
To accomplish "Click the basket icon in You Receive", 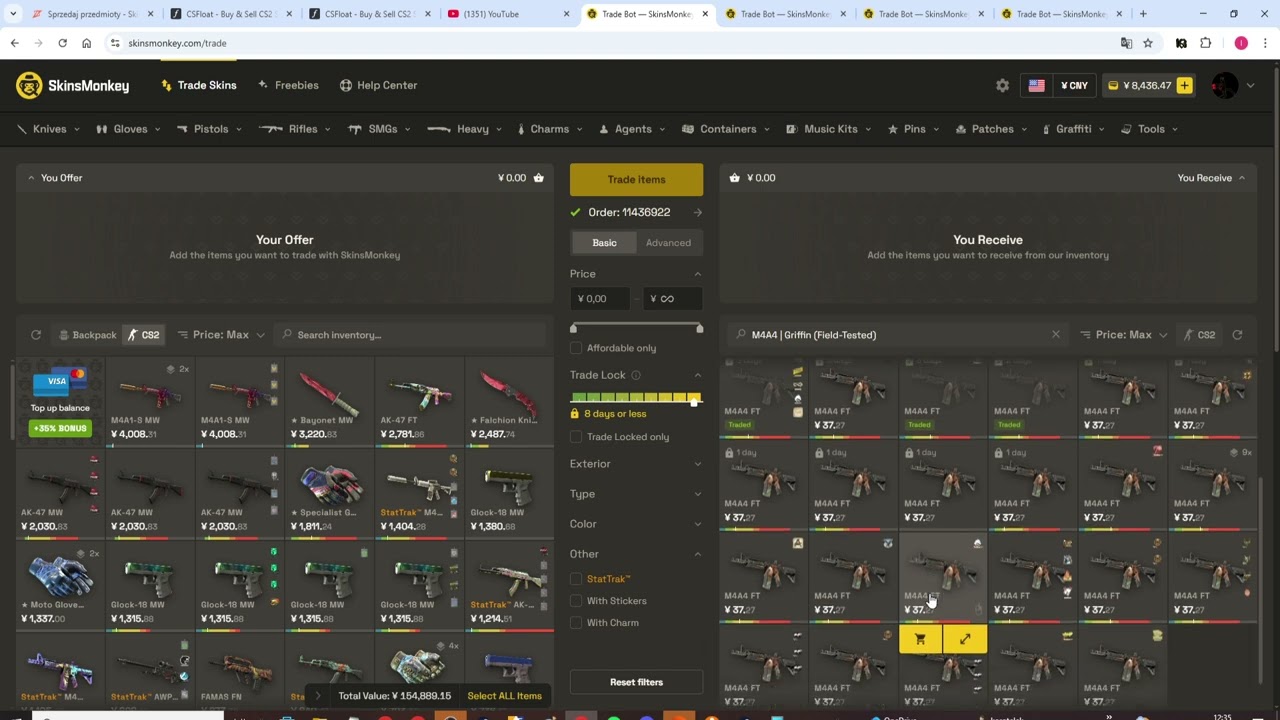I will click(x=735, y=178).
